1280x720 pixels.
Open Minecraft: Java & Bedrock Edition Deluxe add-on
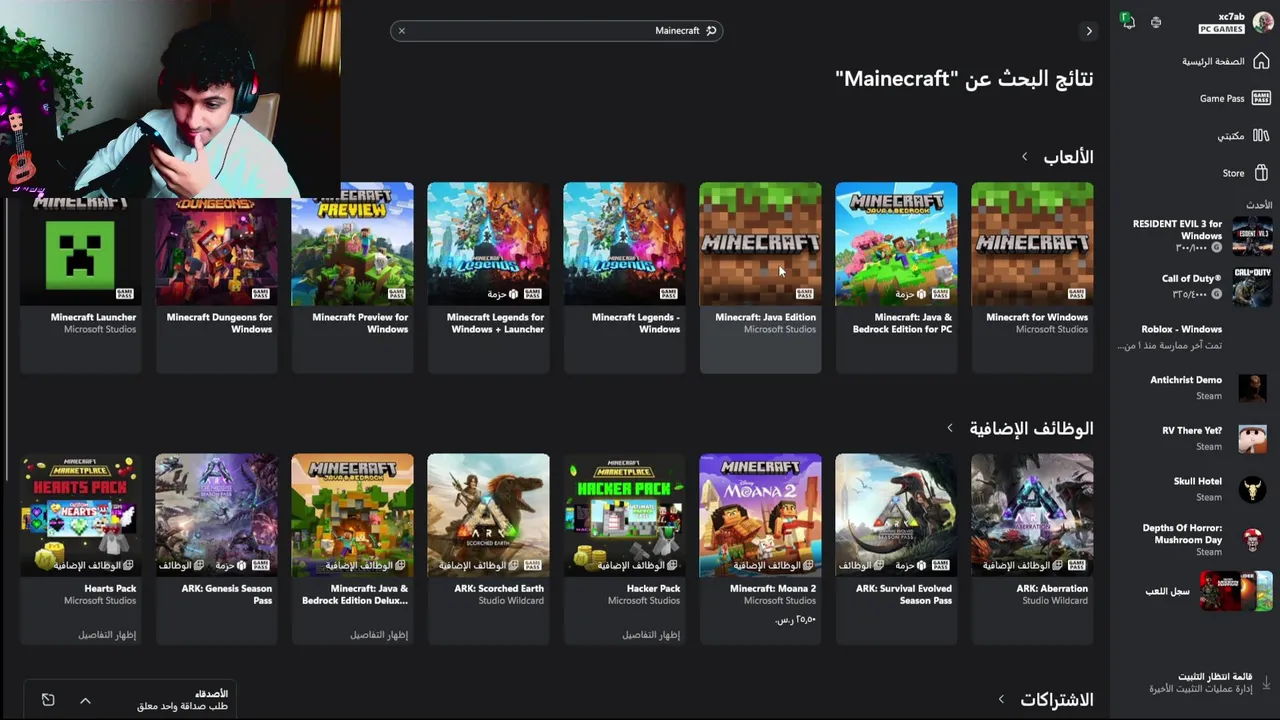point(352,548)
